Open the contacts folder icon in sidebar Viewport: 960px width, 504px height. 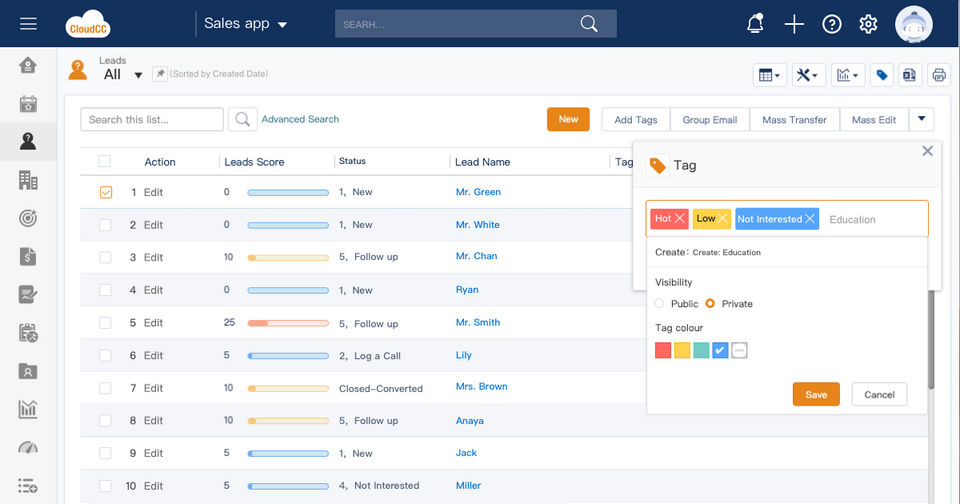(x=28, y=371)
